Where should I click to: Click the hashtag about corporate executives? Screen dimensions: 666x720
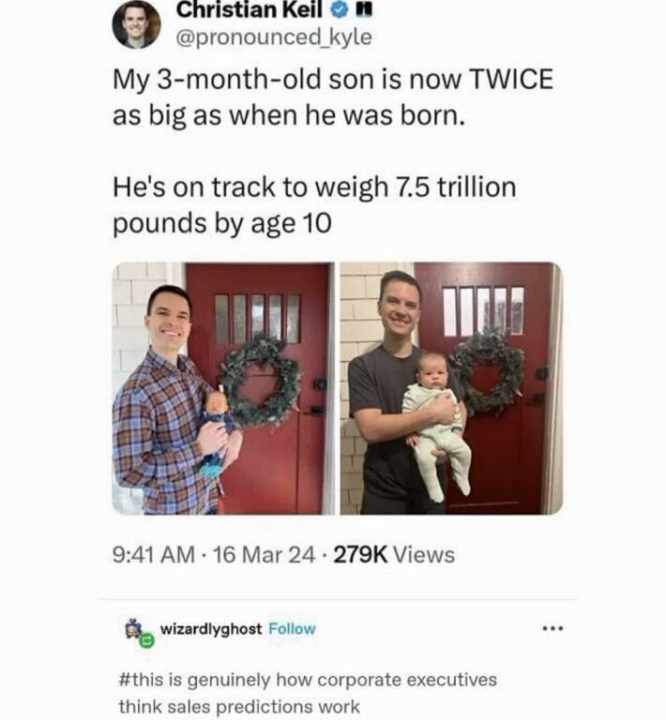coord(308,693)
